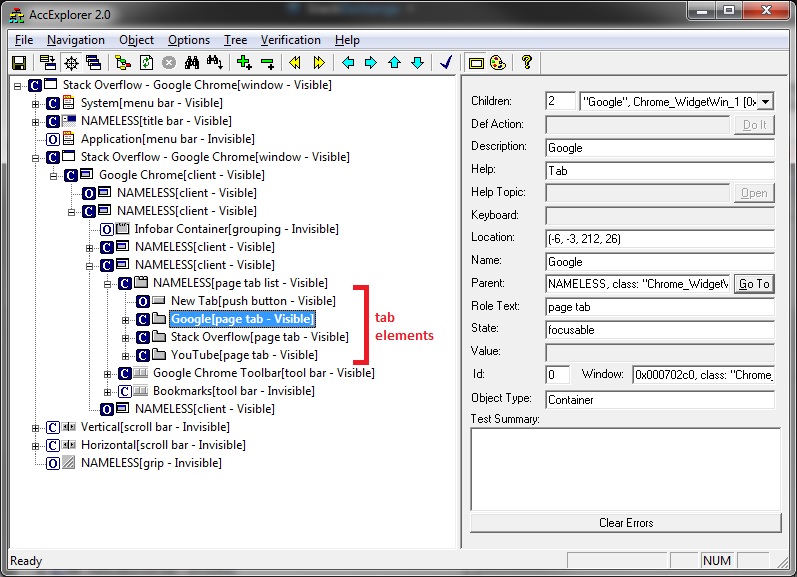Click the State field showing focusable

pyautogui.click(x=660, y=330)
